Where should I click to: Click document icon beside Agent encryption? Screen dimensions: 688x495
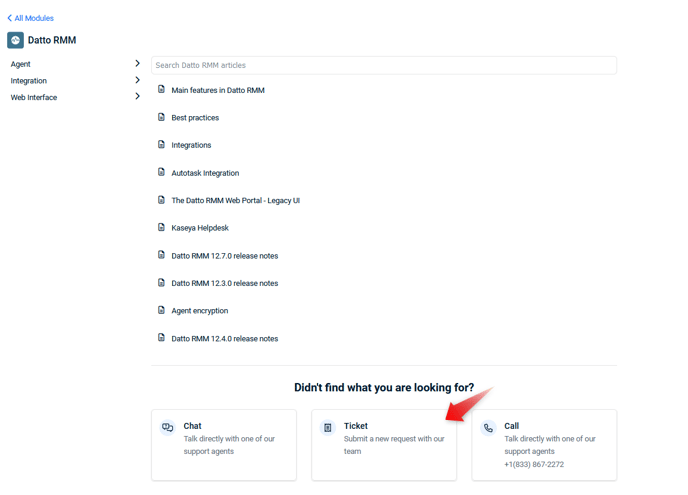click(161, 310)
